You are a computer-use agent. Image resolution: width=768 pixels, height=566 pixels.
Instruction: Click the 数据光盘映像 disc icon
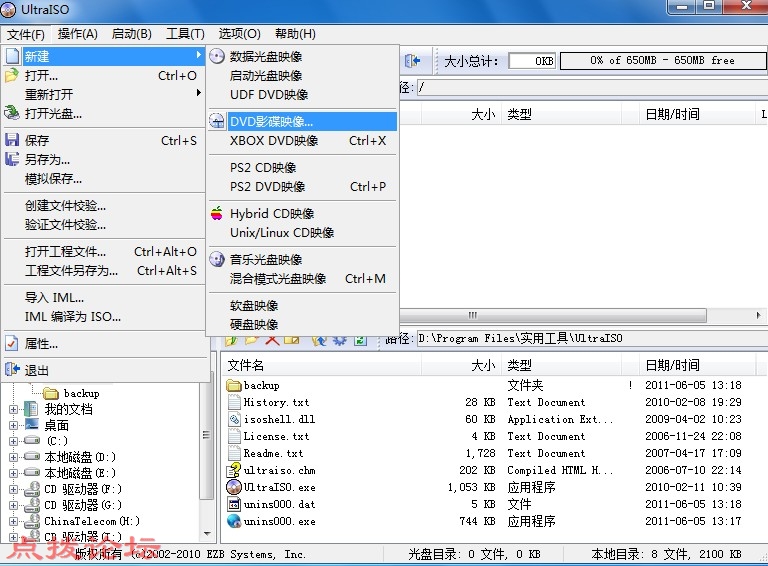[217, 56]
